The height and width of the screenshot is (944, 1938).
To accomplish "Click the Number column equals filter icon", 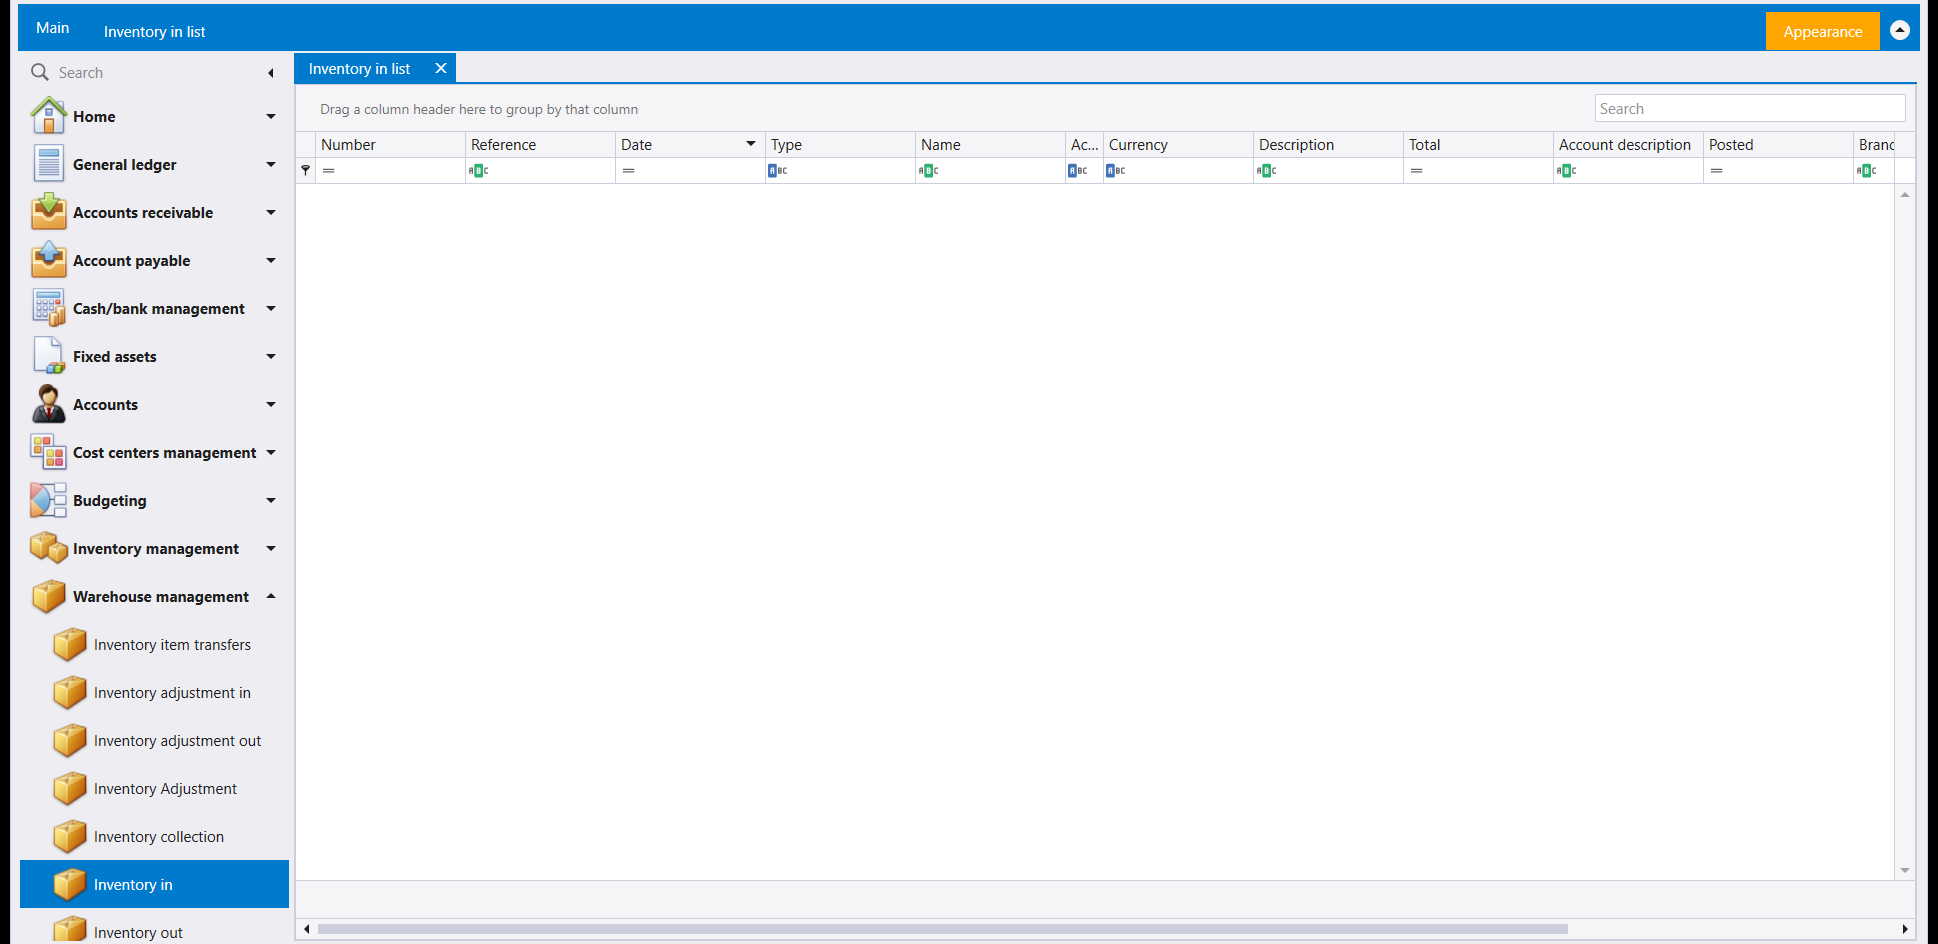I will pos(328,171).
